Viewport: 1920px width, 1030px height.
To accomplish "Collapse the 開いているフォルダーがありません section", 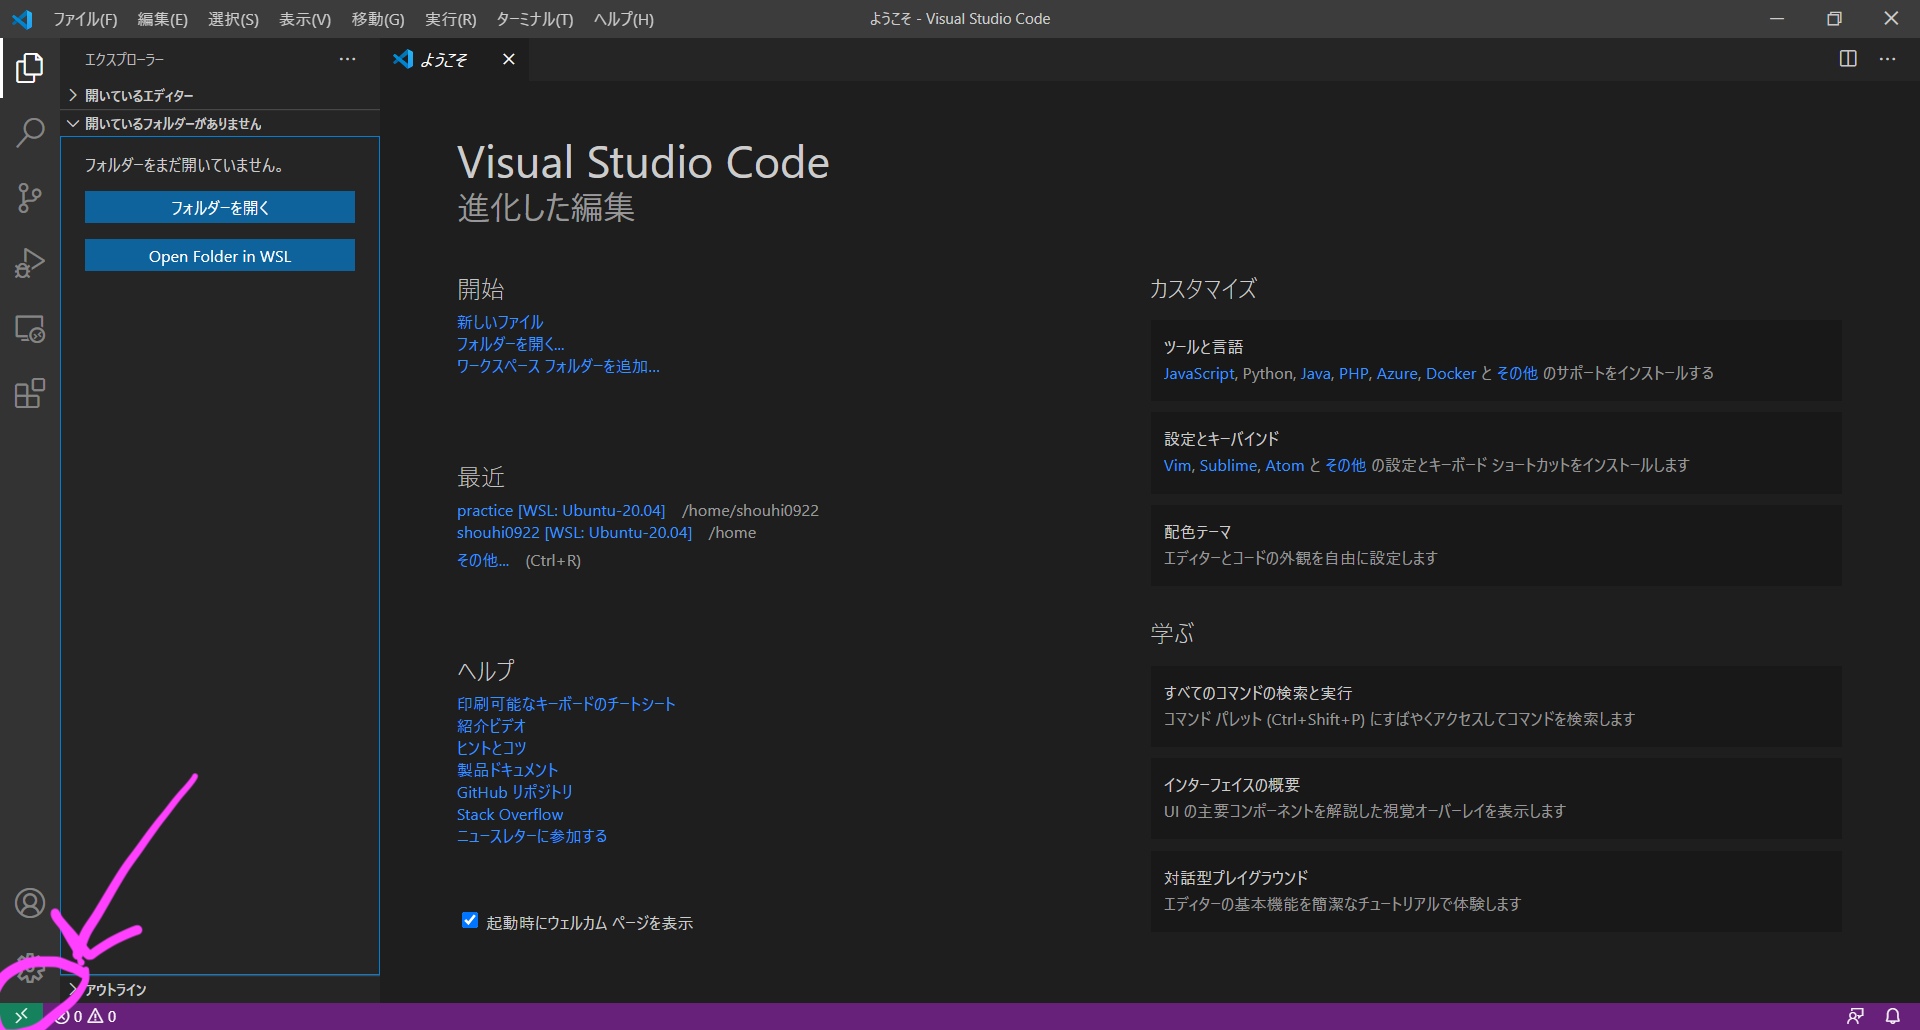I will click(x=220, y=123).
